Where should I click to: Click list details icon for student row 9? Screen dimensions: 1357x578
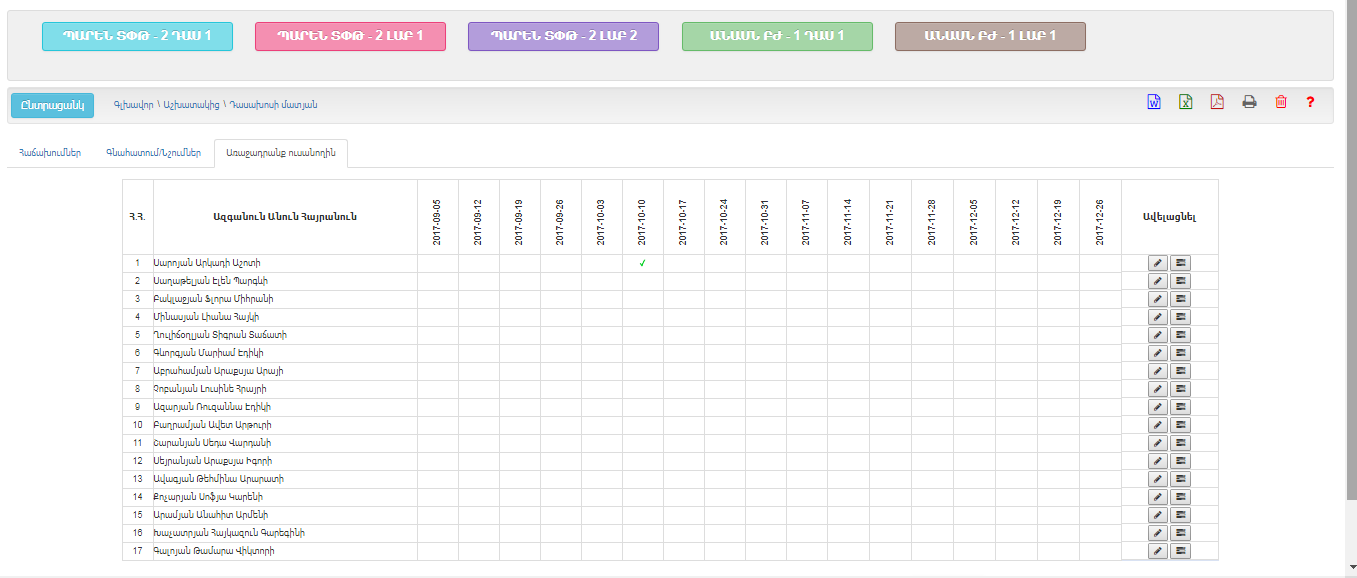1181,407
